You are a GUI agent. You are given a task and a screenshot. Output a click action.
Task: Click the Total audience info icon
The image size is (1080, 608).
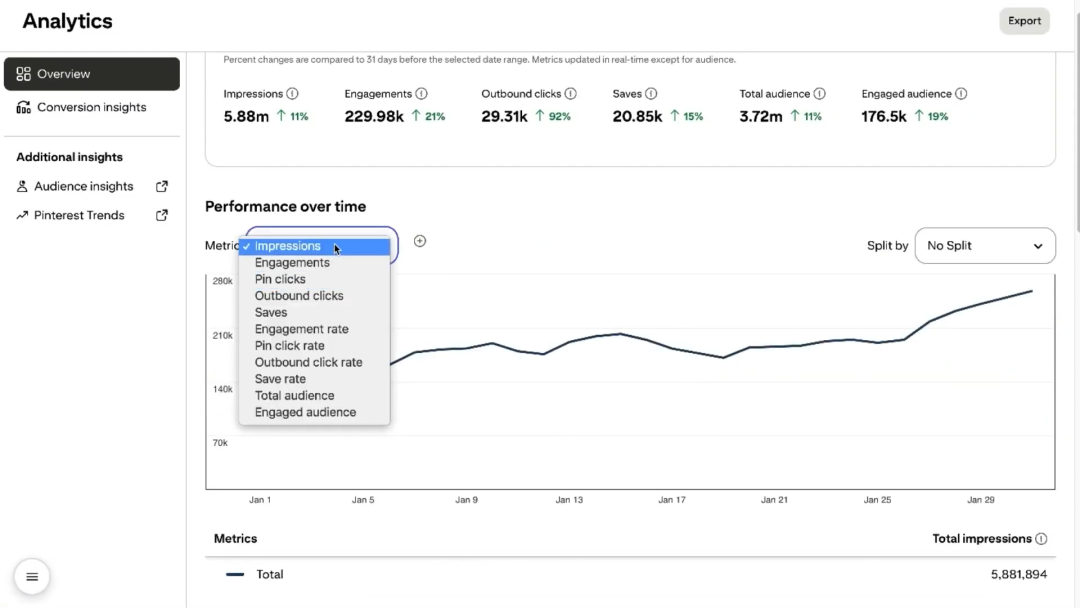coord(819,94)
